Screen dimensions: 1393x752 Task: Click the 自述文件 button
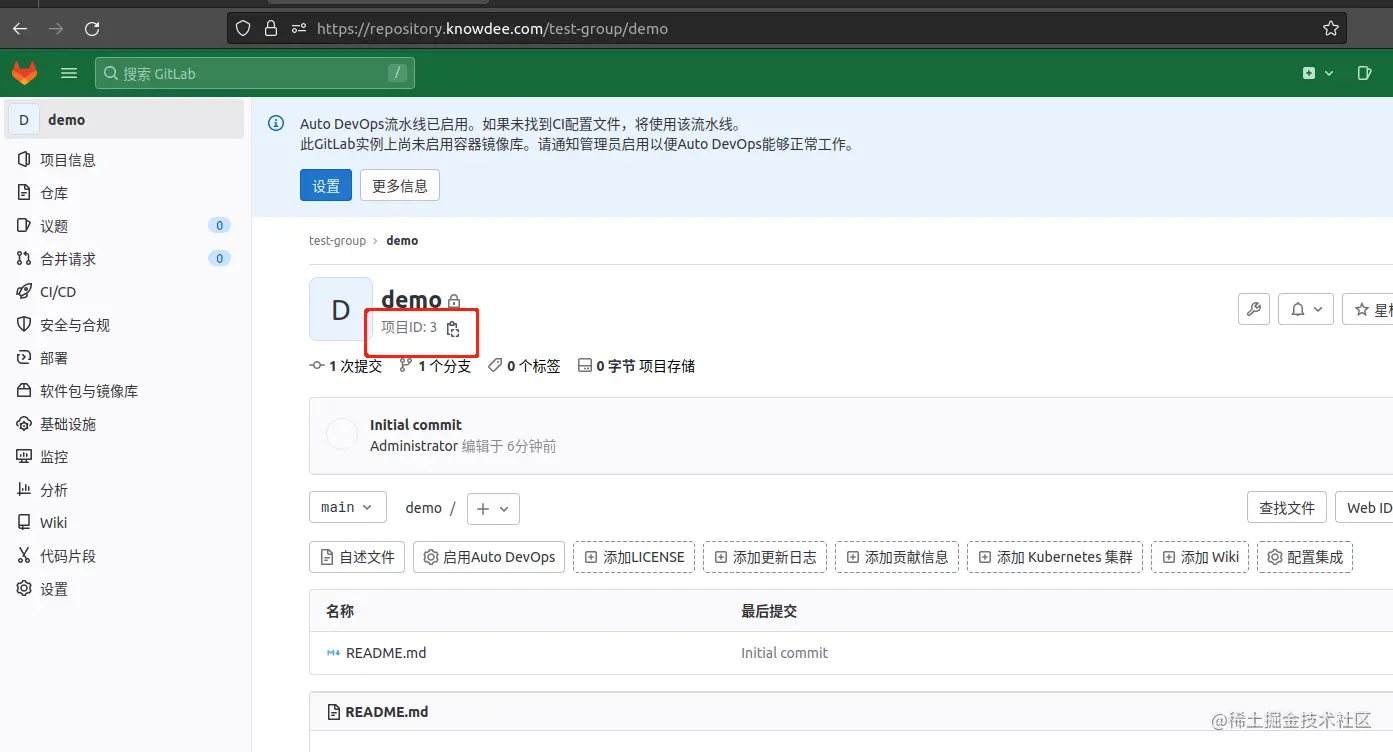[357, 557]
